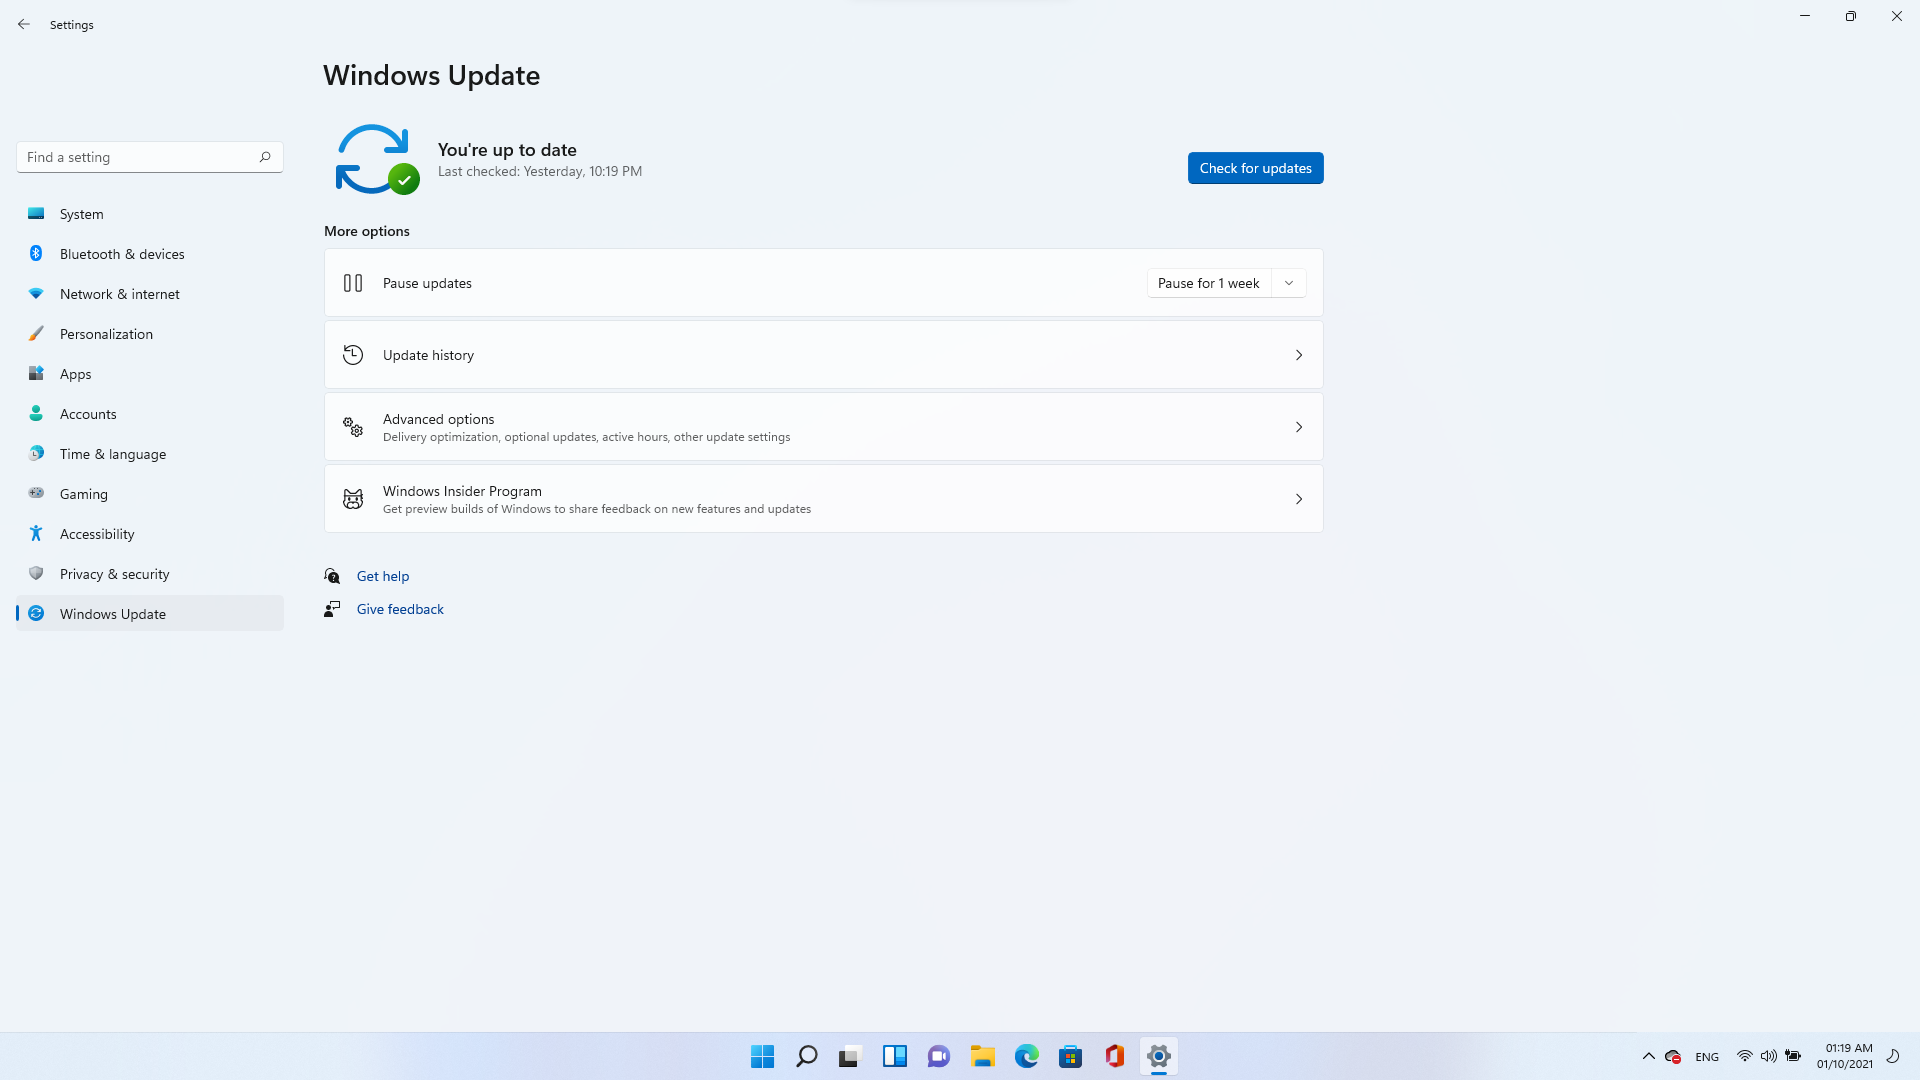Viewport: 1920px width, 1080px height.
Task: Click the Advanced options gears icon
Action: tap(353, 427)
